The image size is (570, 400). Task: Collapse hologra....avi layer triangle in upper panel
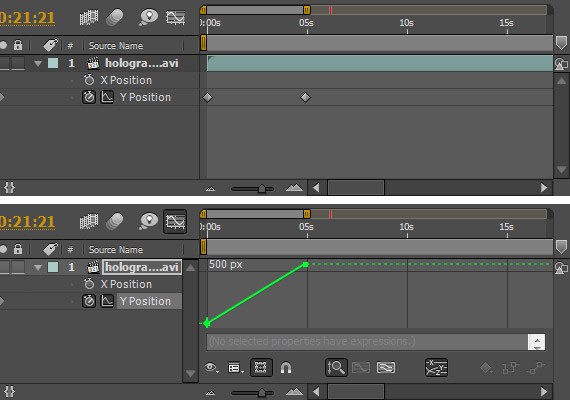click(38, 64)
